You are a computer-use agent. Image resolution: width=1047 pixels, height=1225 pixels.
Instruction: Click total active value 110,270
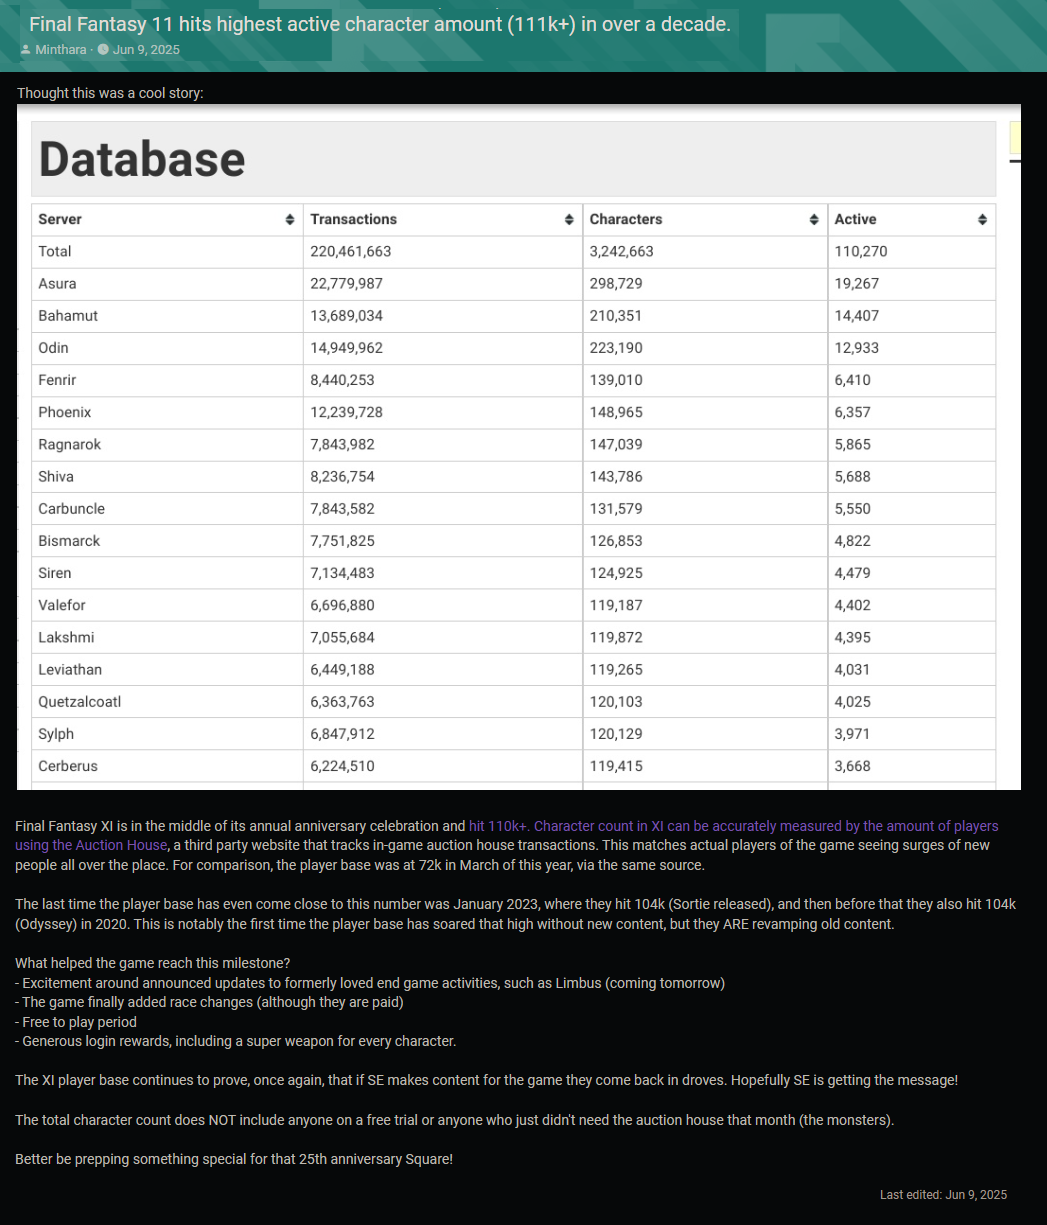tap(861, 251)
